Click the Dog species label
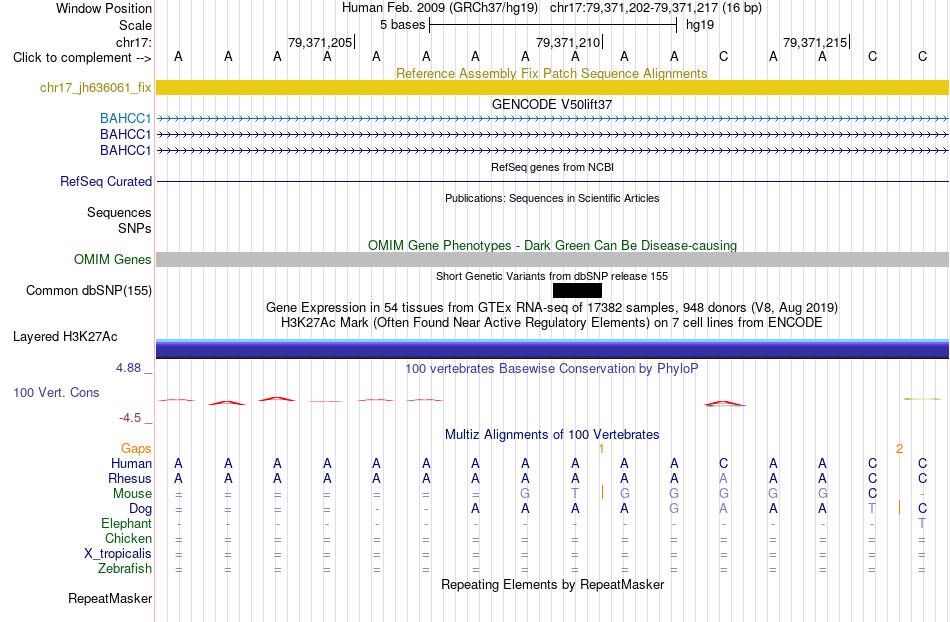Screen dimensions: 950x622 click(x=140, y=509)
